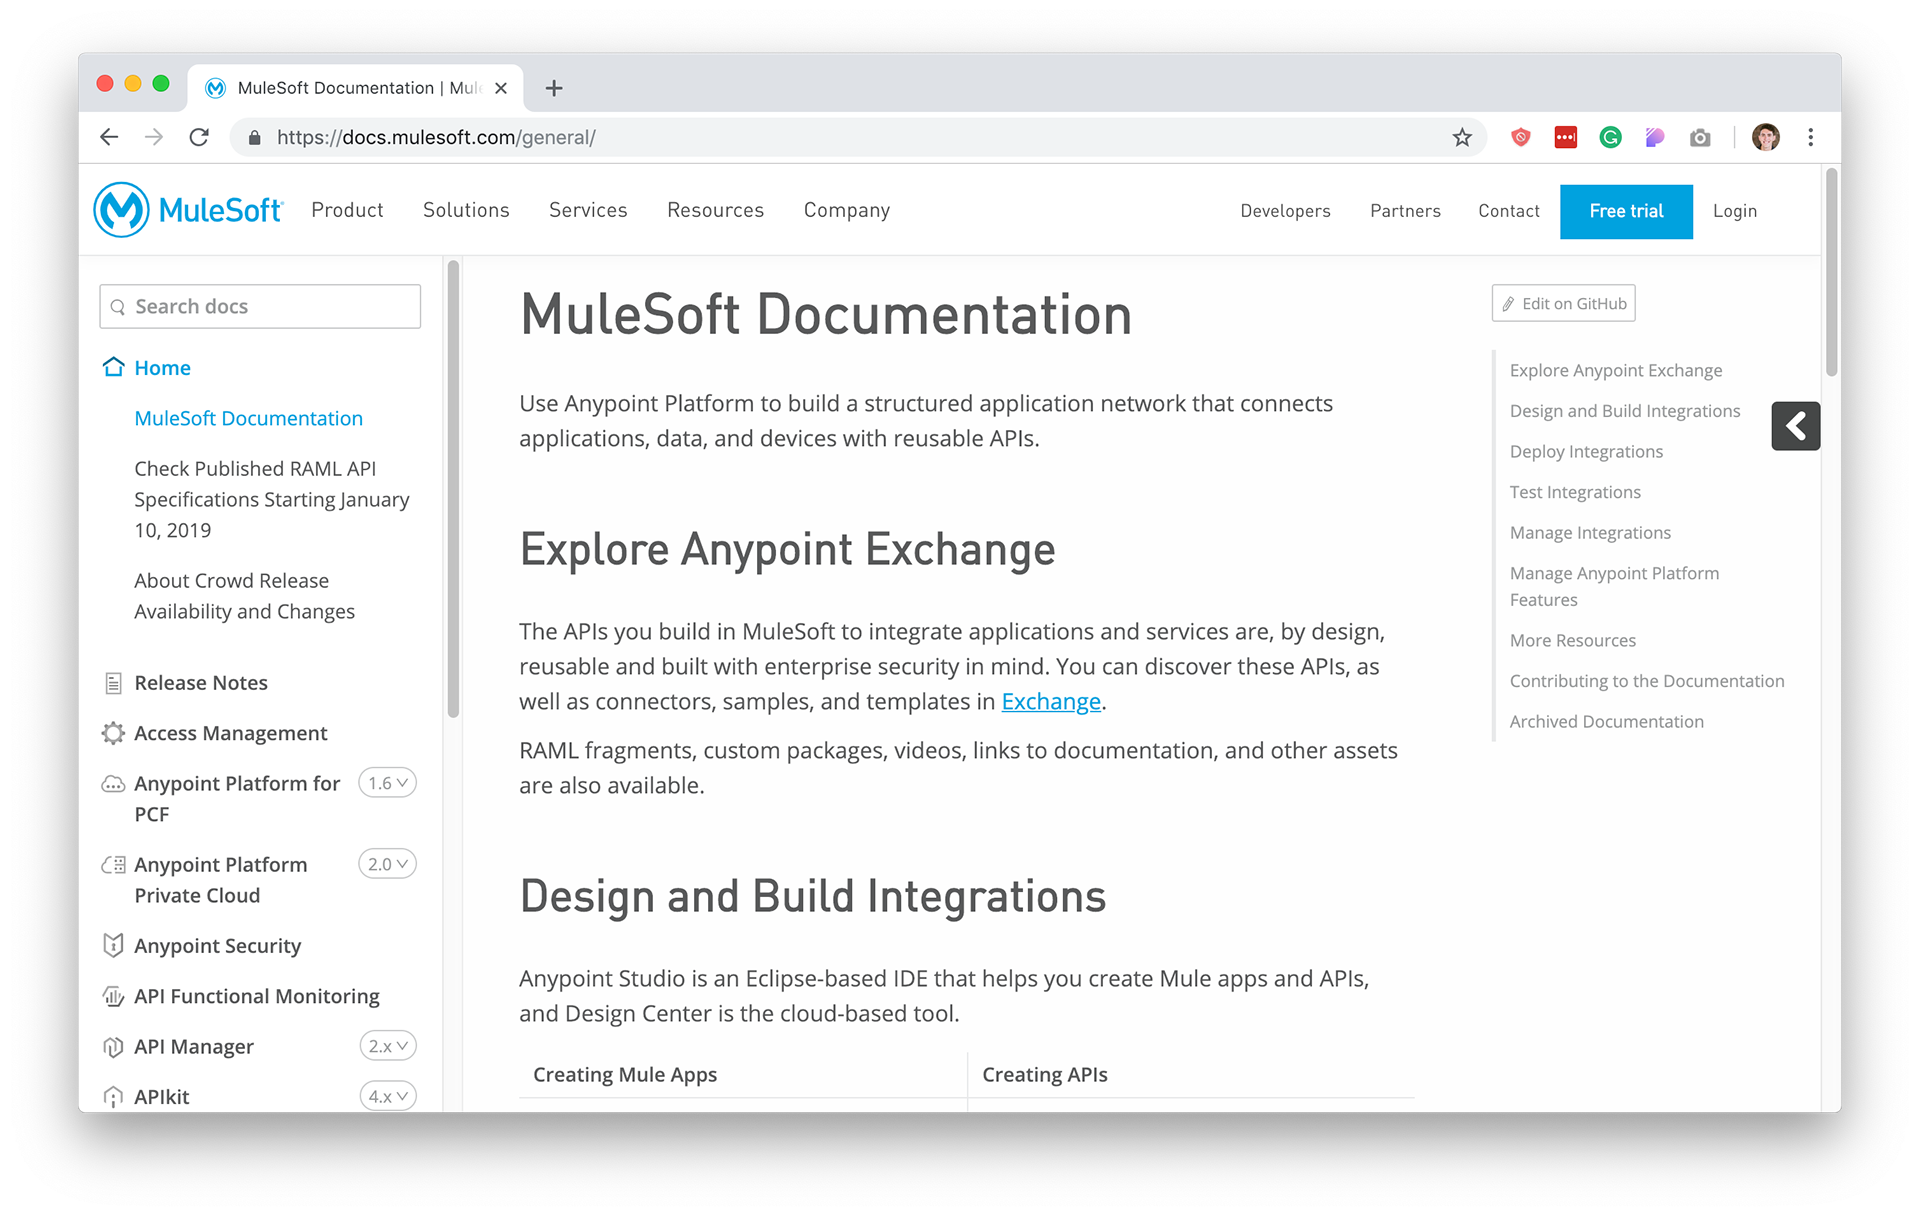Open Anypoint Platform for PCF 1.6 version dropdown
This screenshot has width=1920, height=1216.
point(387,783)
